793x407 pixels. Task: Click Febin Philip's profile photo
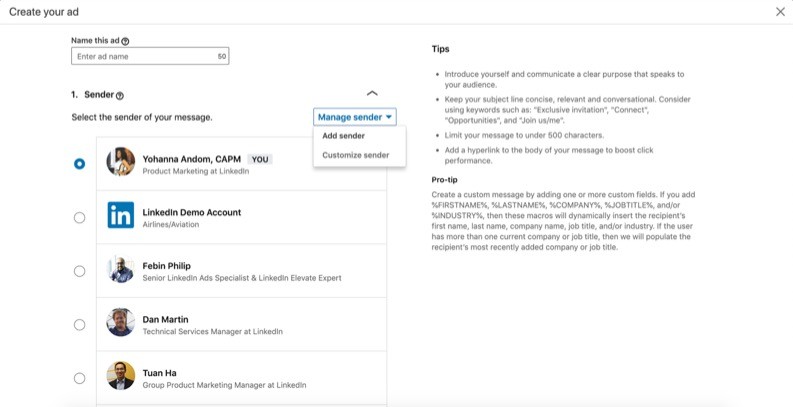click(x=121, y=270)
